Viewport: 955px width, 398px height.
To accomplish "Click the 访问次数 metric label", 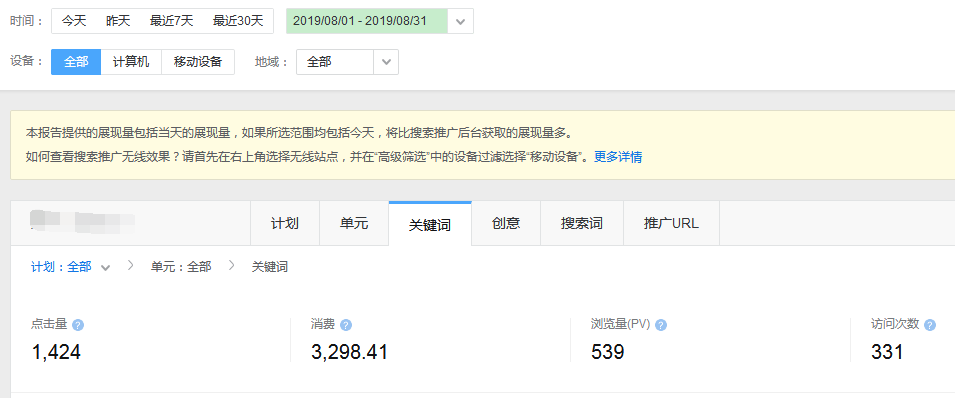I will click(x=895, y=324).
